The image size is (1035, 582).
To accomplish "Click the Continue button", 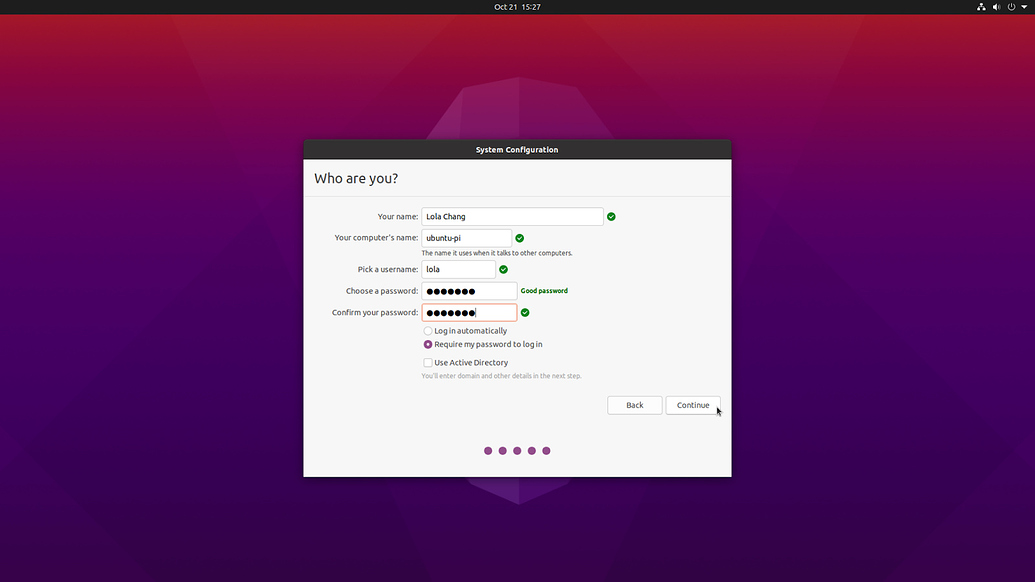I will click(x=693, y=405).
